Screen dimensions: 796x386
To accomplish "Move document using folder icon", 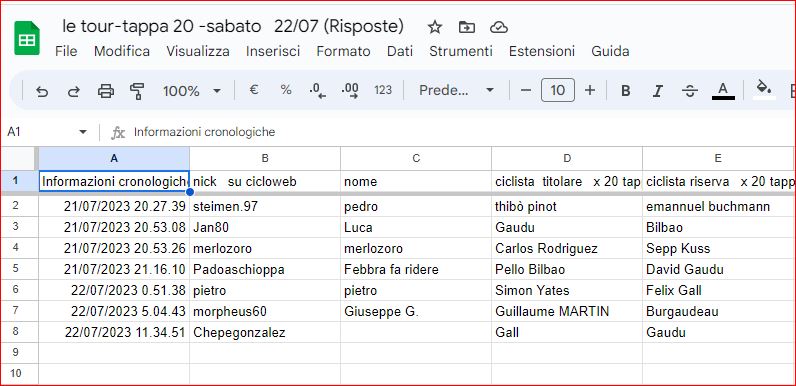I will (467, 27).
